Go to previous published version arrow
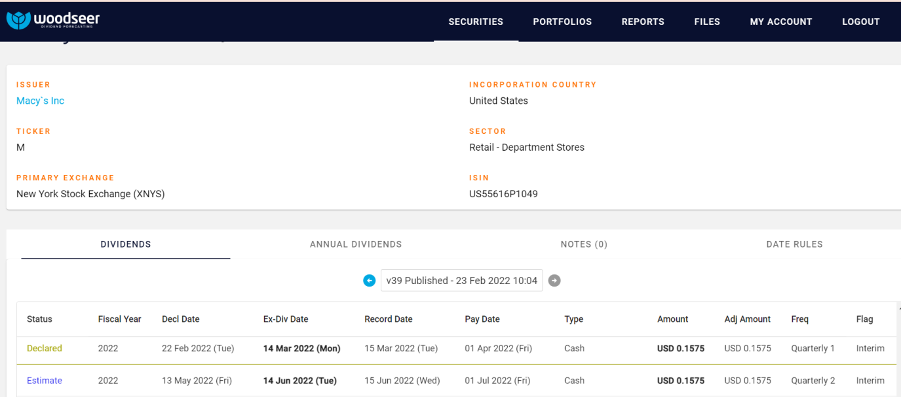Image resolution: width=902 pixels, height=398 pixels. [x=369, y=281]
